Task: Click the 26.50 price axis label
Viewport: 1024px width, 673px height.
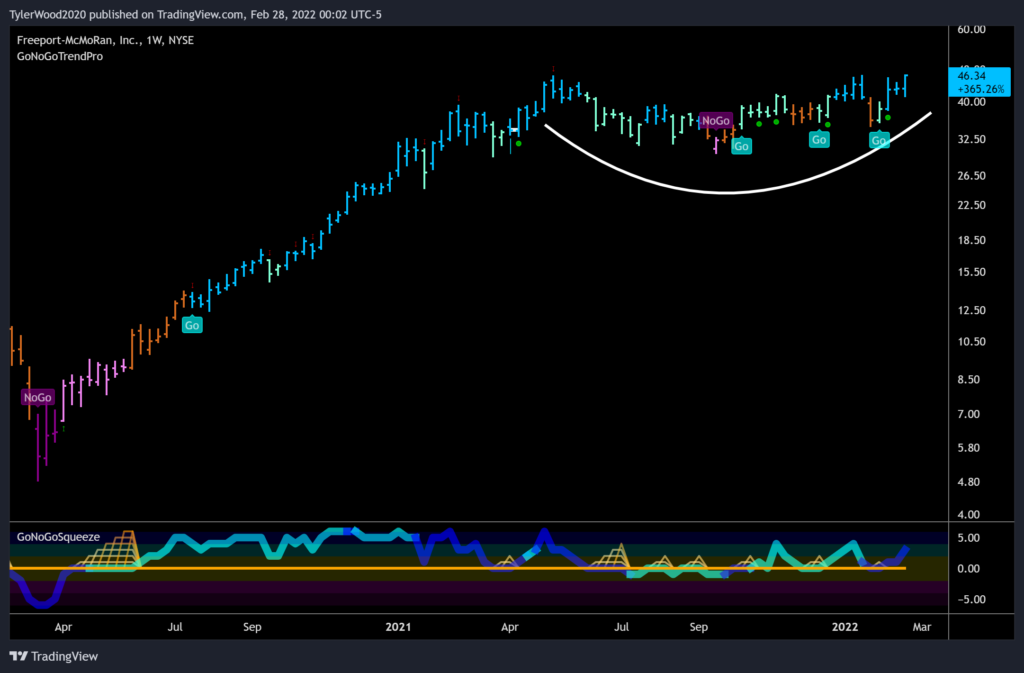Action: pos(971,176)
